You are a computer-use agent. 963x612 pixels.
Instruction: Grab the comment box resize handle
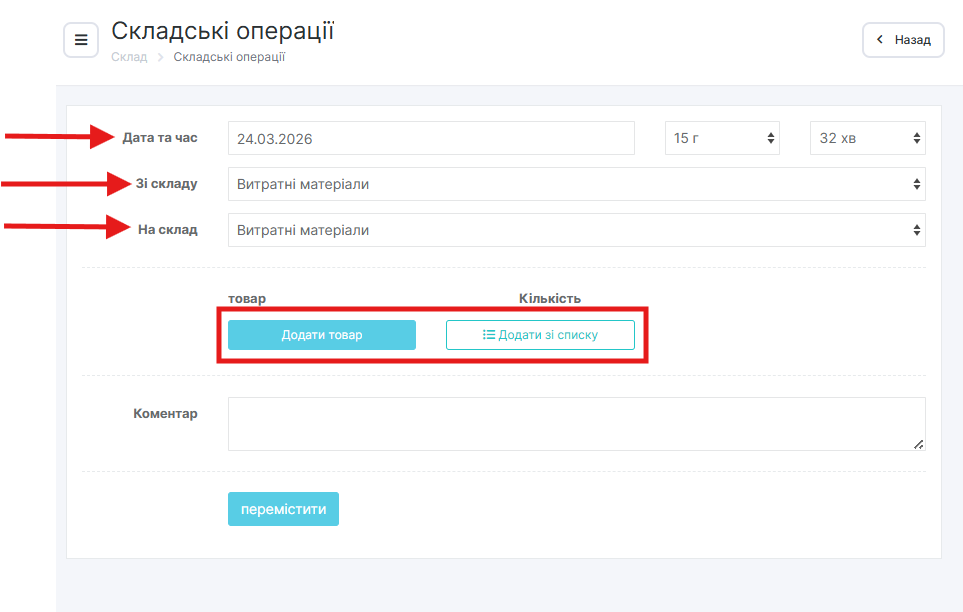(x=918, y=444)
